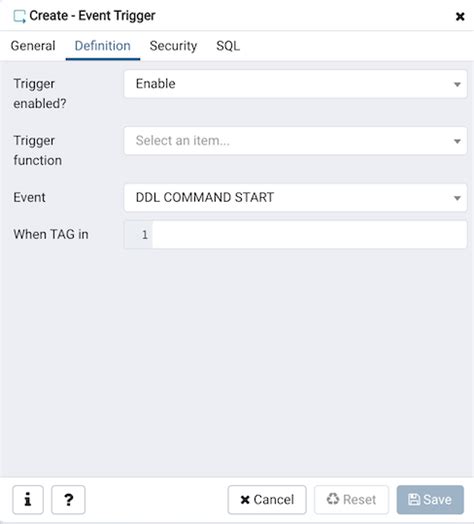View the SQL tab

[228, 46]
